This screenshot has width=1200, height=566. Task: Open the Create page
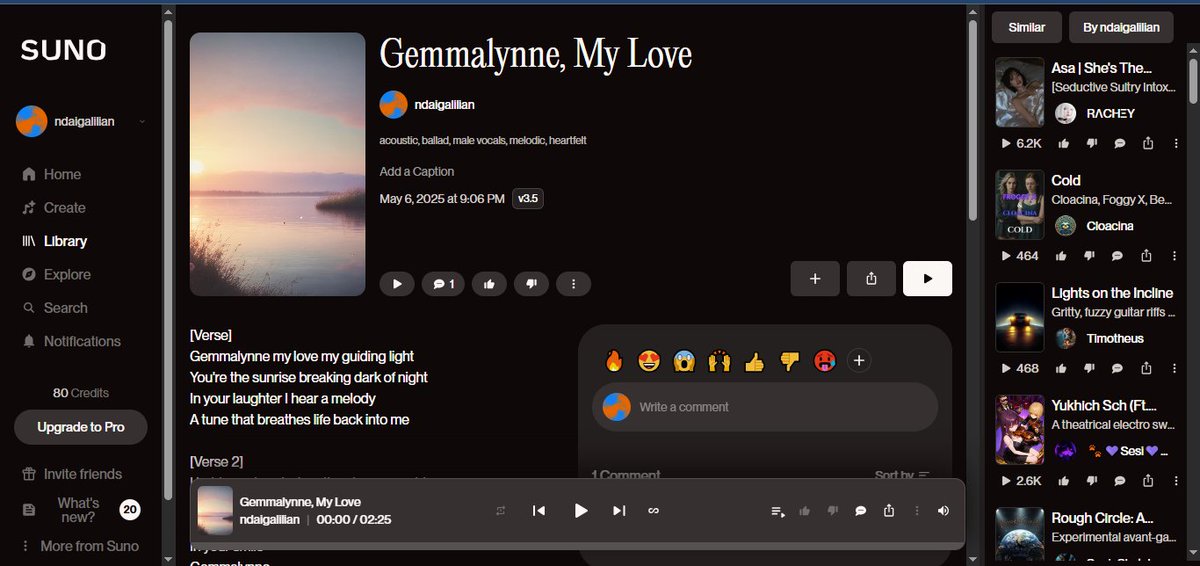tap(53, 208)
